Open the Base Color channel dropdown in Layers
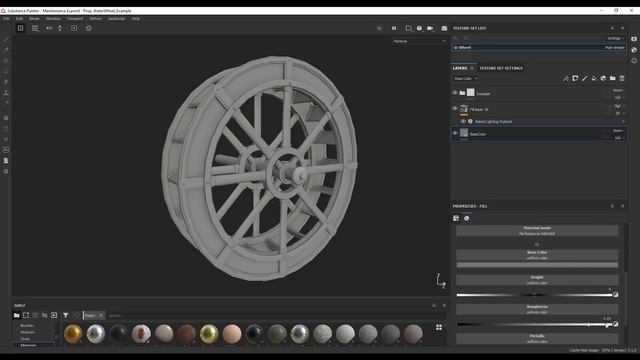Screen dimensions: 640x360 (x=465, y=78)
